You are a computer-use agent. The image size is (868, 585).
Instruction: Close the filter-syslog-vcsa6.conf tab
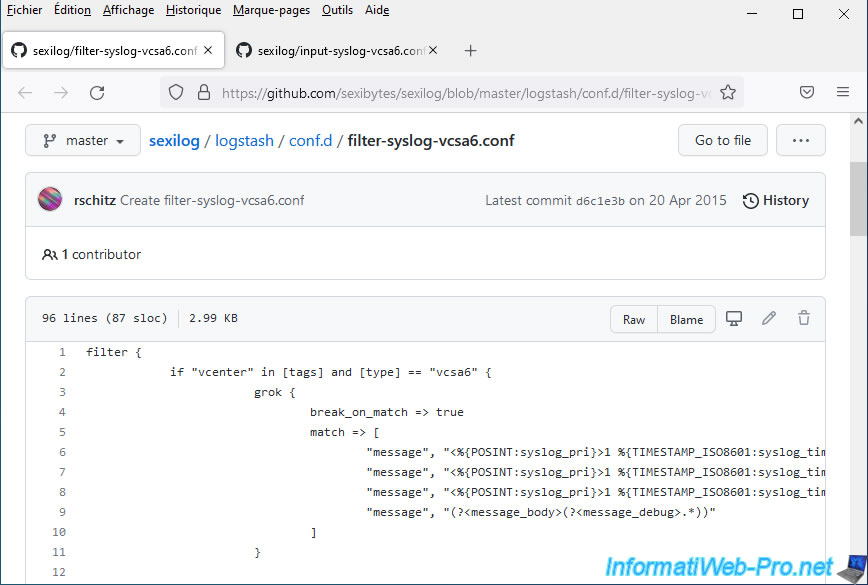(208, 50)
